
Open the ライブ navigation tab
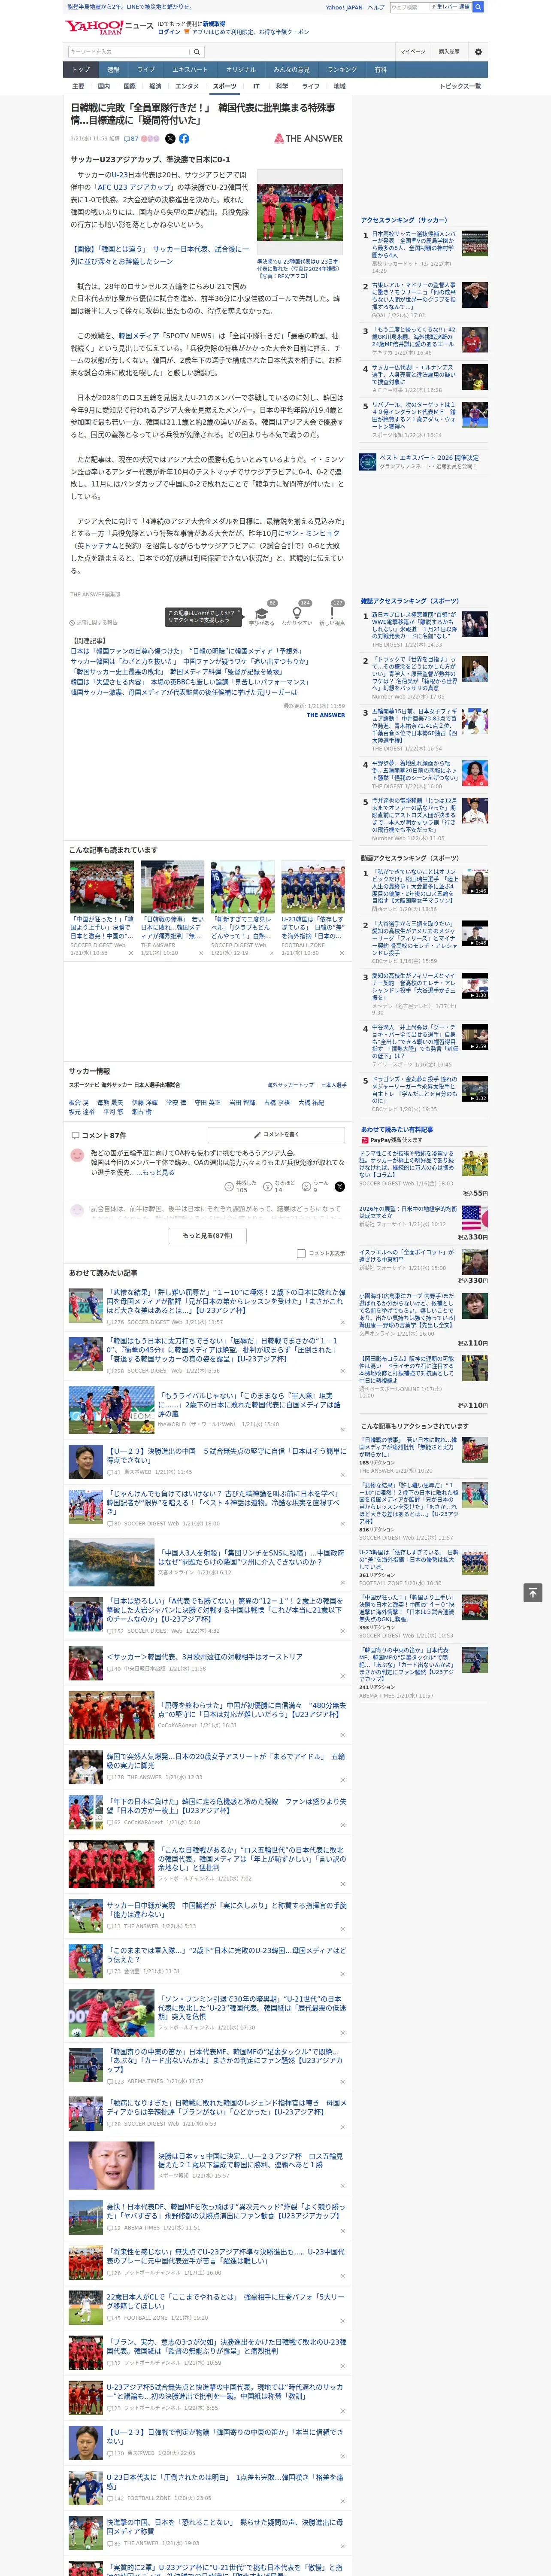click(146, 70)
